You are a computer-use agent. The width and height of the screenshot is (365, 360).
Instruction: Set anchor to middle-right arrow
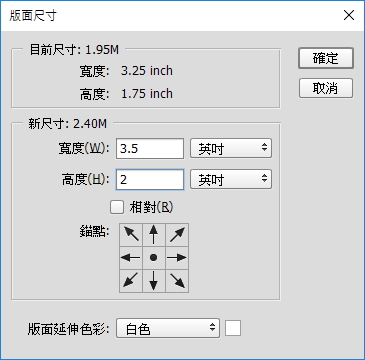pyautogui.click(x=177, y=258)
